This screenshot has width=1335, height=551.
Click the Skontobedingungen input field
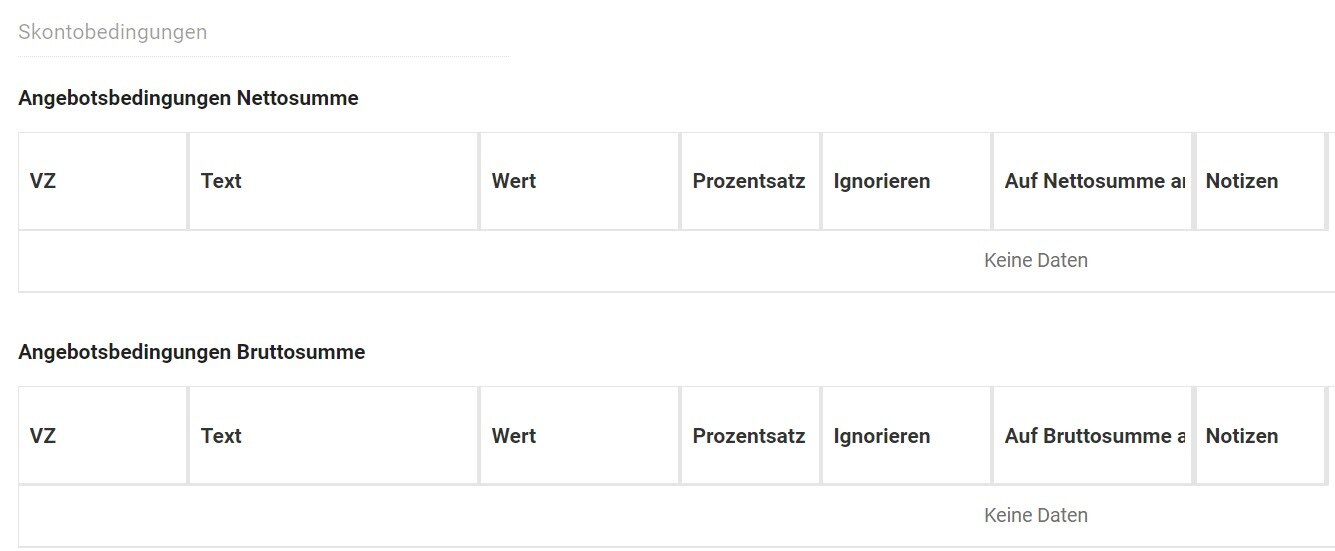[x=262, y=33]
